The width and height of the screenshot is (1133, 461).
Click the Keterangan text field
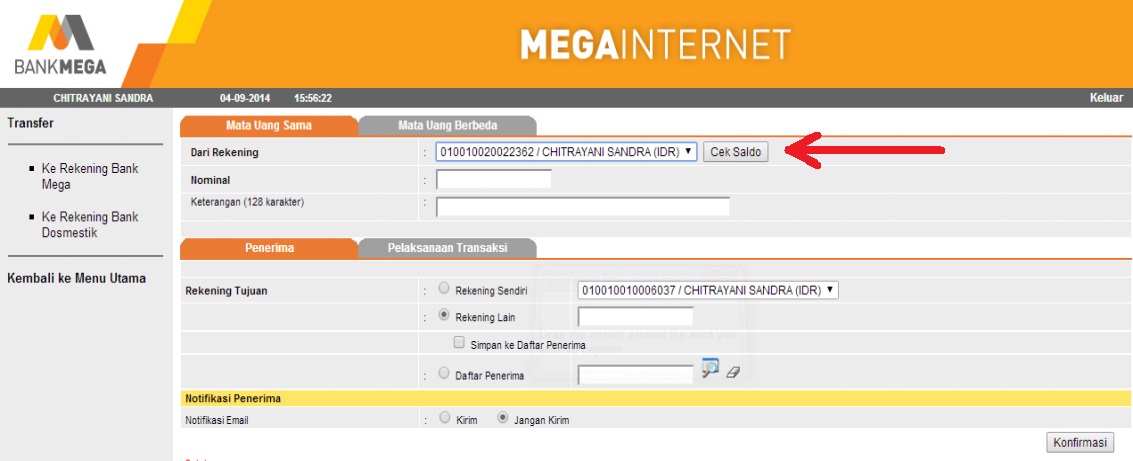click(582, 207)
